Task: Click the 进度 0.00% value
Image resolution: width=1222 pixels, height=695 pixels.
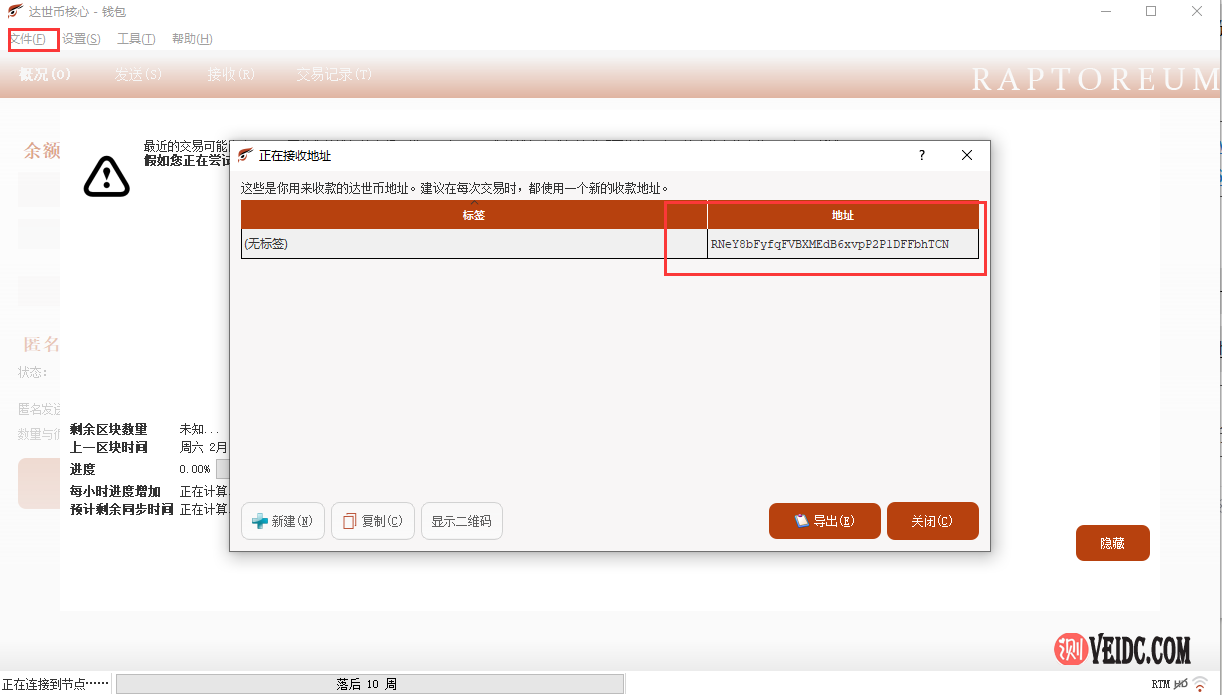Action: tap(195, 469)
